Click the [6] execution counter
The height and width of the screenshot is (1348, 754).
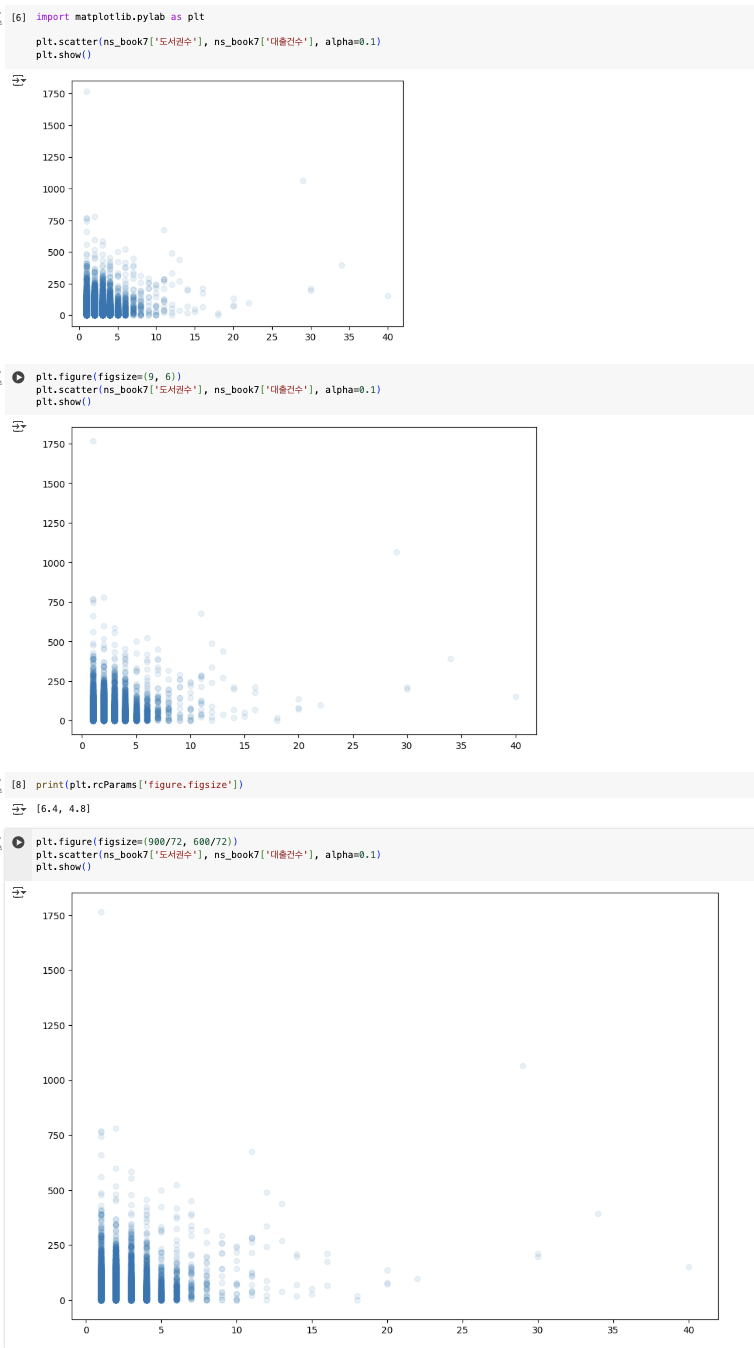(x=18, y=17)
